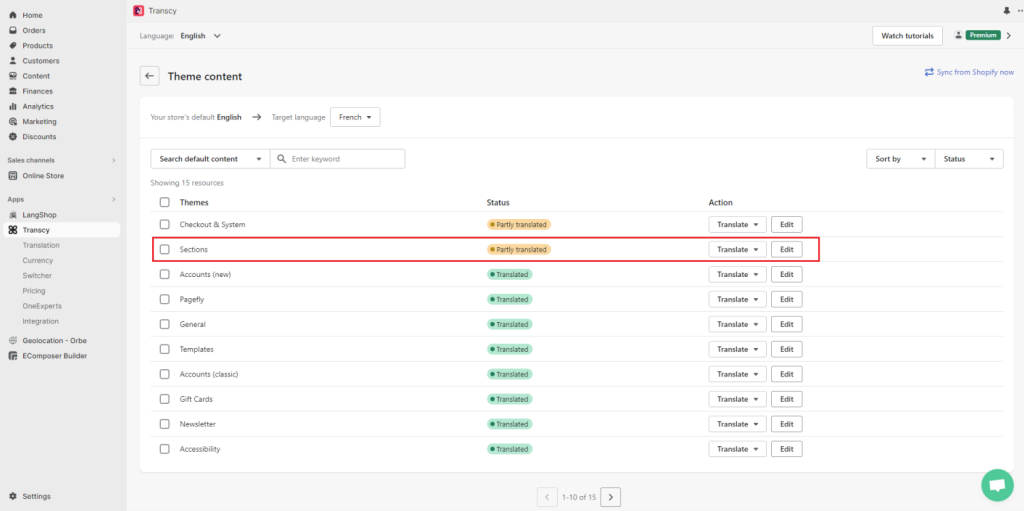Open the Pricing submenu item
The height and width of the screenshot is (511, 1024).
[x=34, y=291]
